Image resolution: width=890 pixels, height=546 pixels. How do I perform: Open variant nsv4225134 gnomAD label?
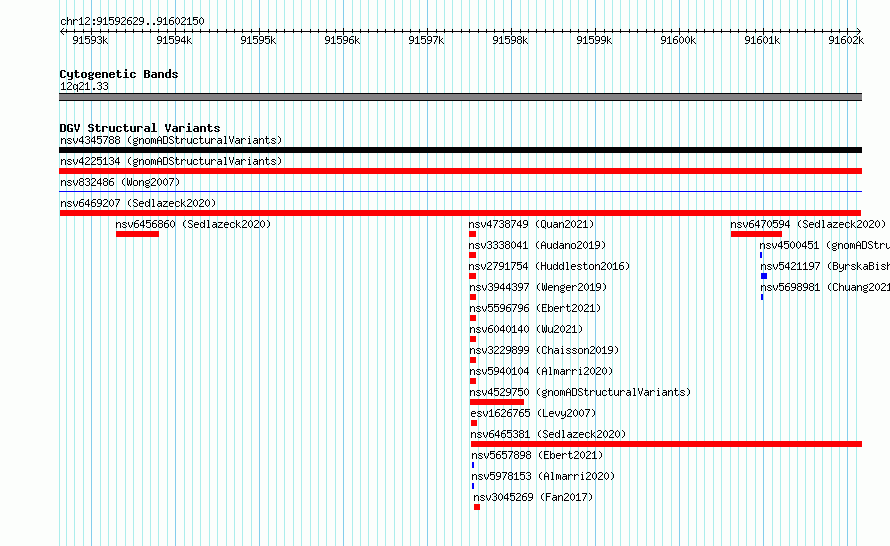[x=171, y=161]
